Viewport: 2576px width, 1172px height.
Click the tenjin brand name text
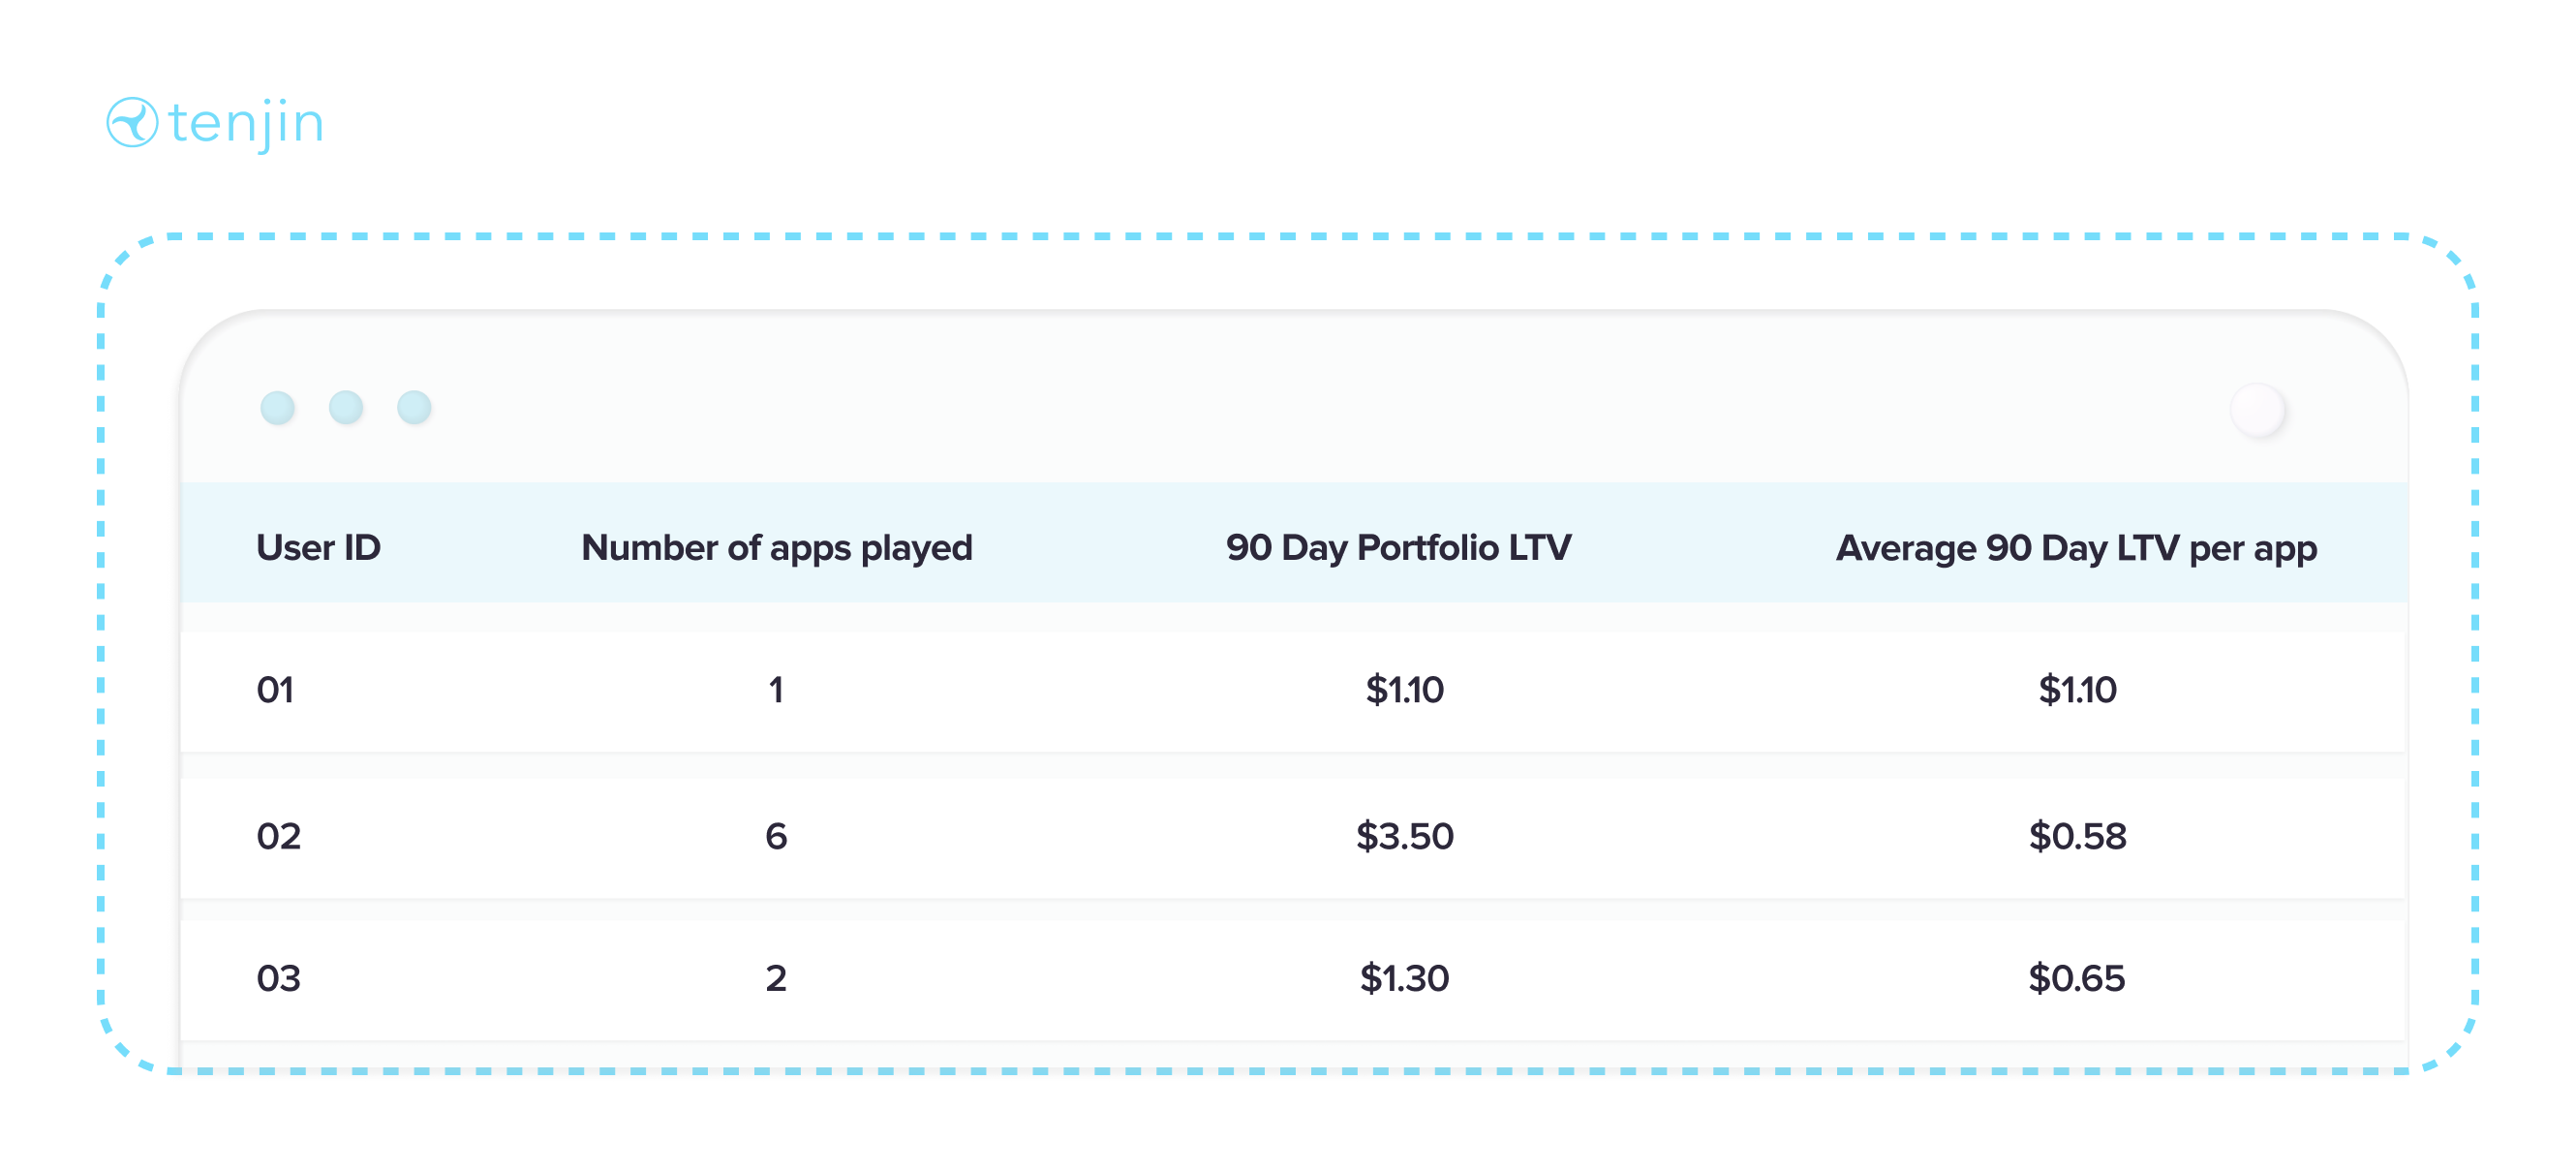(246, 124)
